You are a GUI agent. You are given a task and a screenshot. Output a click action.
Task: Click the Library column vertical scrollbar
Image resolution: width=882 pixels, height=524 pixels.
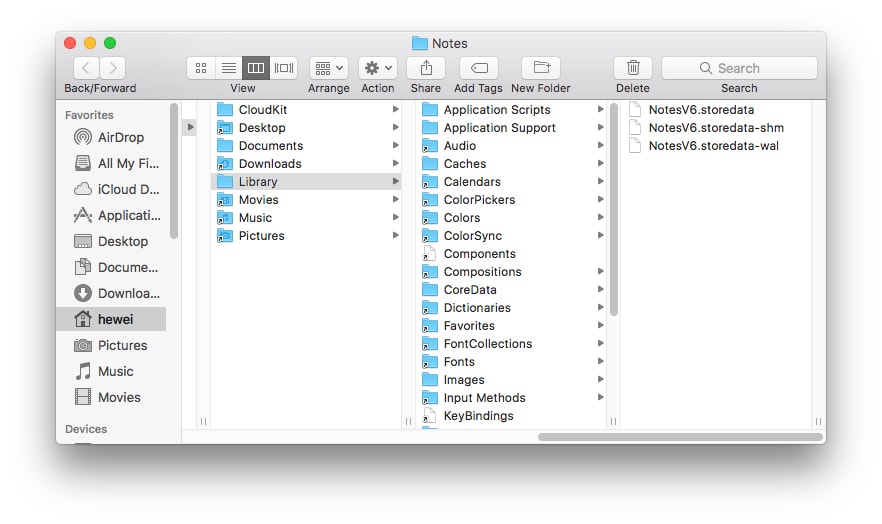pyautogui.click(x=614, y=209)
